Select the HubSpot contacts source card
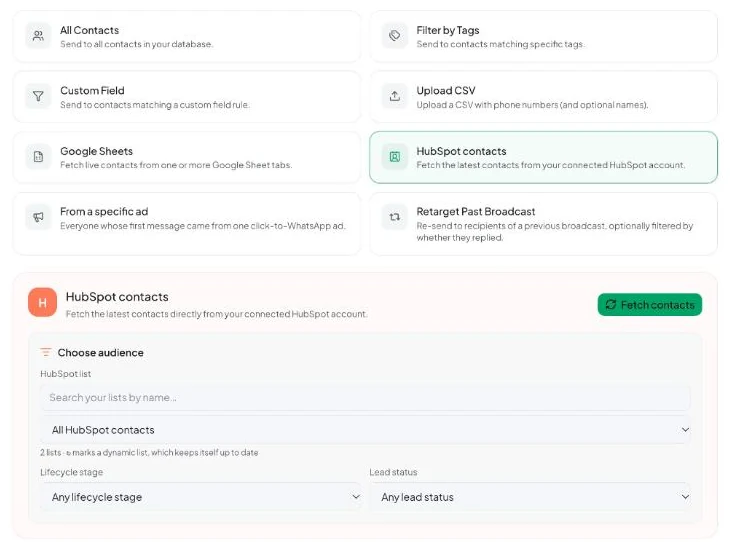This screenshot has height=542, width=730. (543, 157)
